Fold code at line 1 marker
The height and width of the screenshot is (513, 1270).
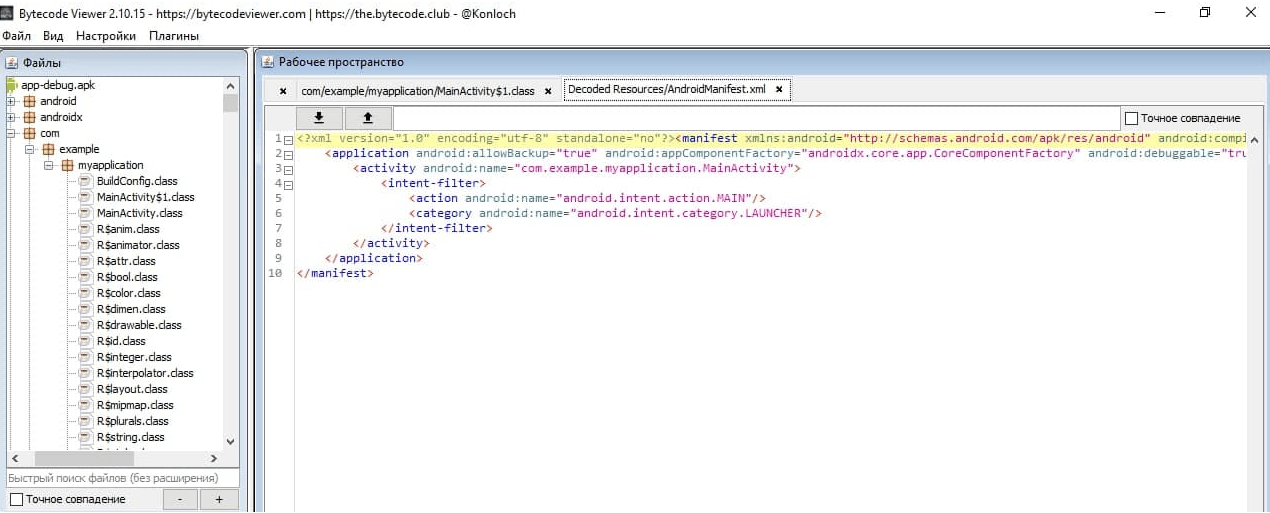pyautogui.click(x=288, y=139)
